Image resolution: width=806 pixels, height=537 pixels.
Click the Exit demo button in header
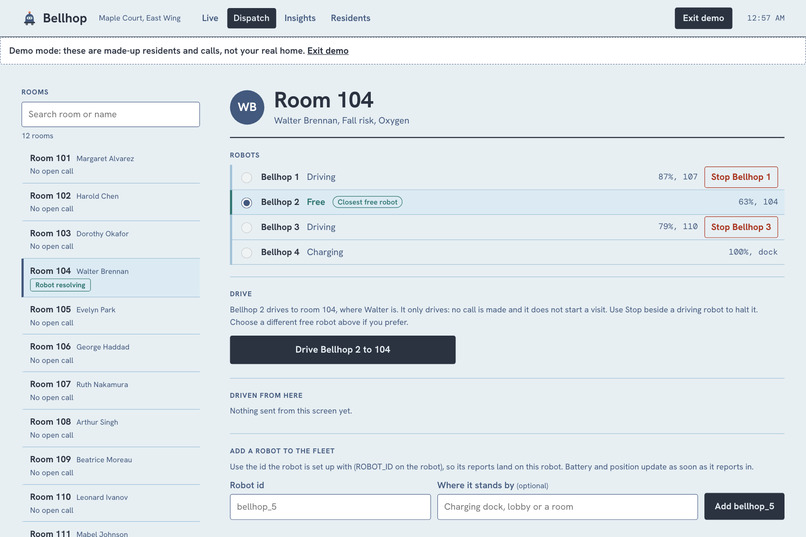pyautogui.click(x=703, y=18)
